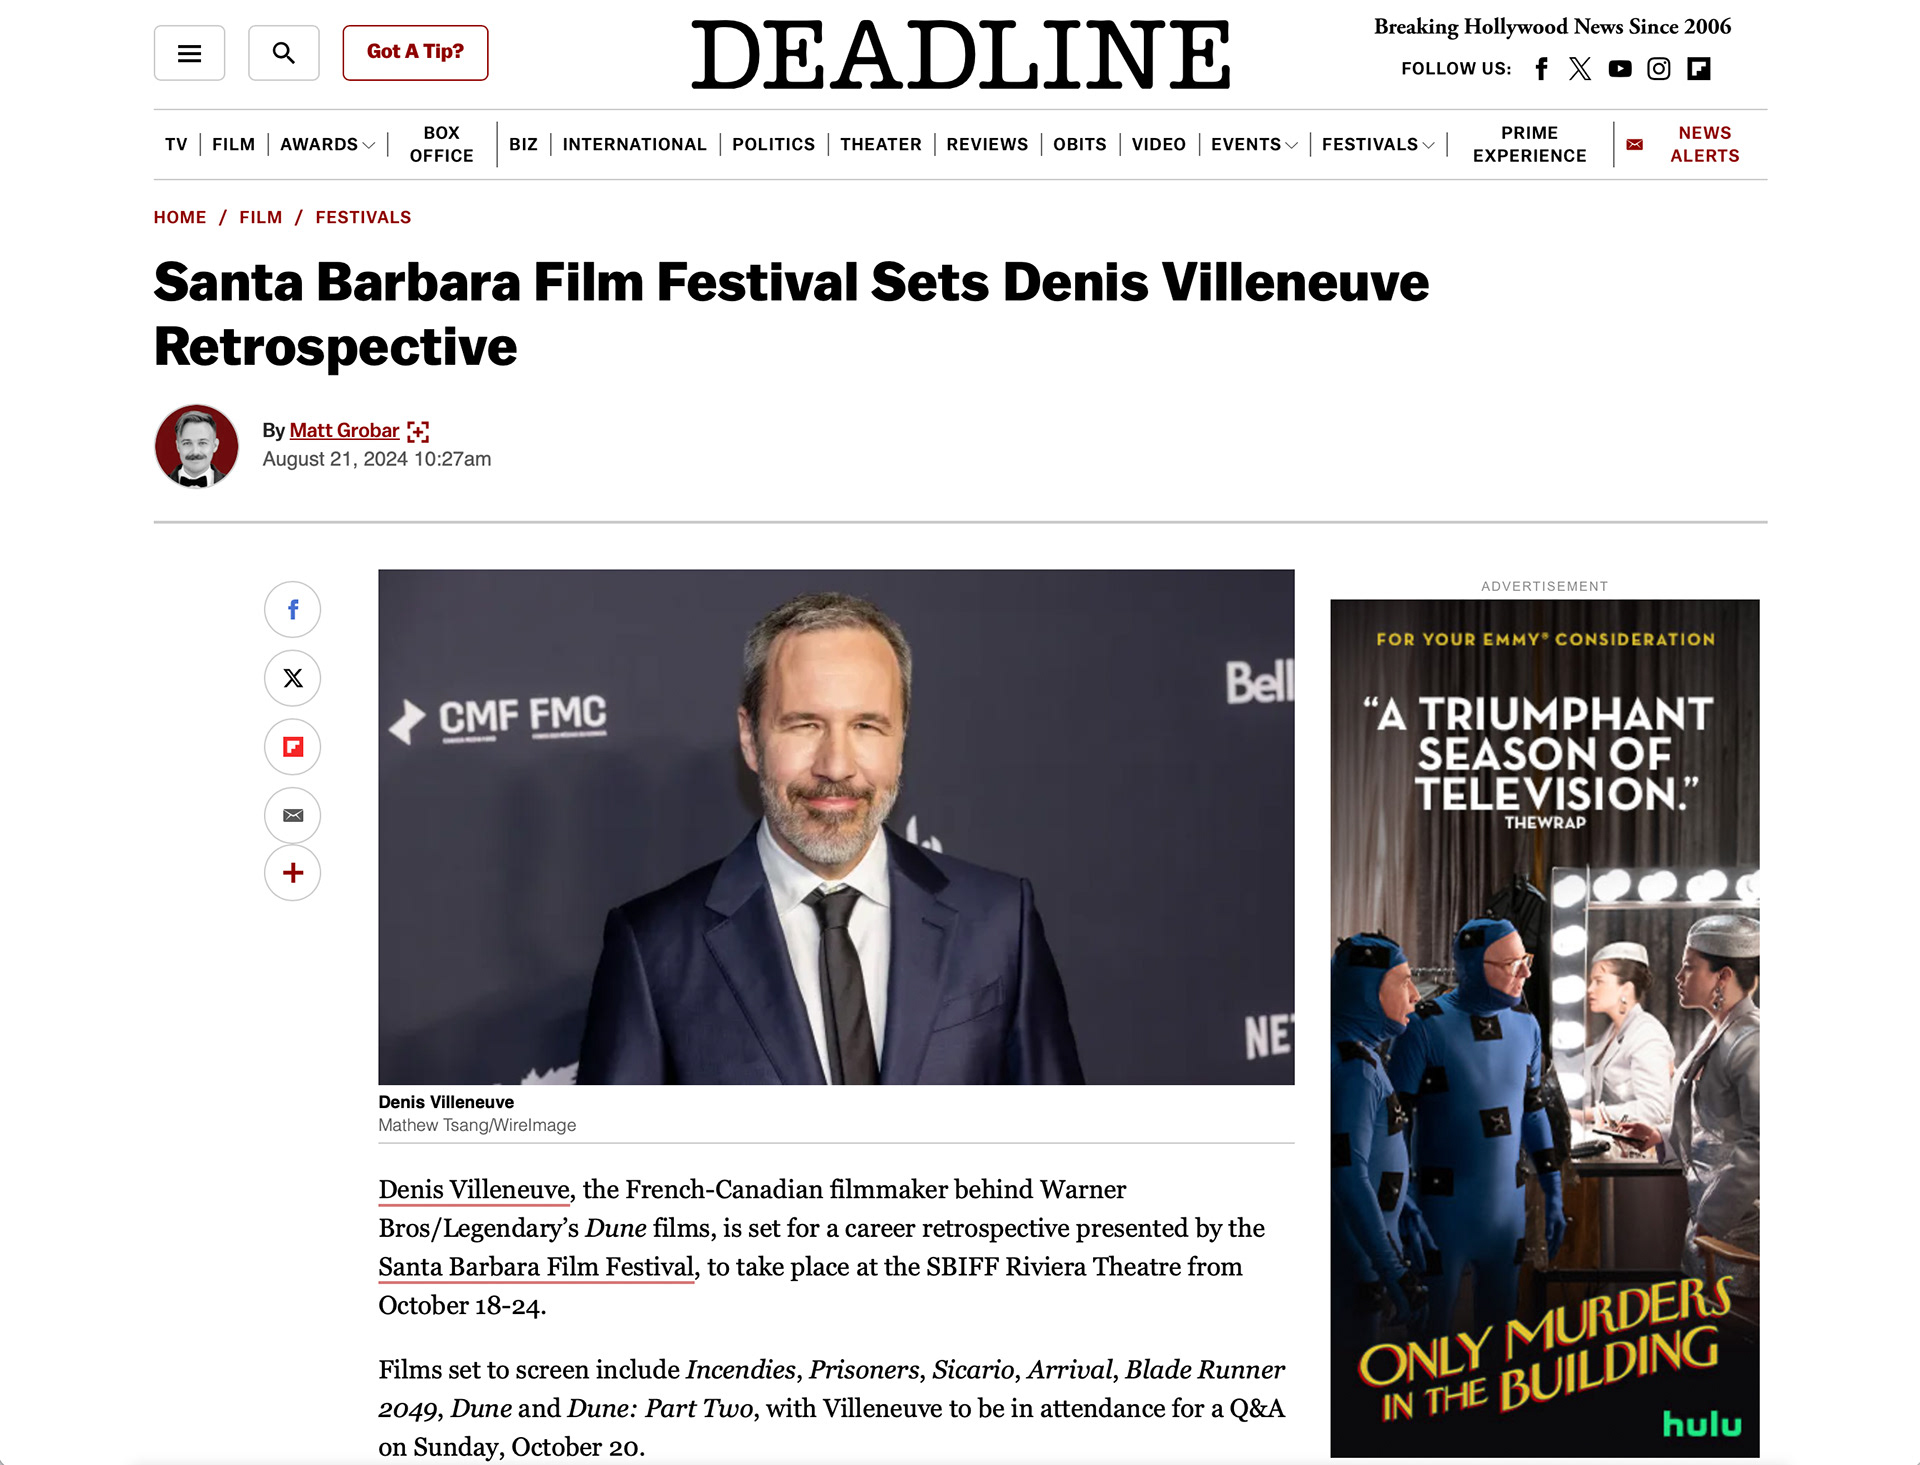This screenshot has width=1920, height=1465.
Task: Open Deadline's YouTube channel
Action: (x=1620, y=69)
